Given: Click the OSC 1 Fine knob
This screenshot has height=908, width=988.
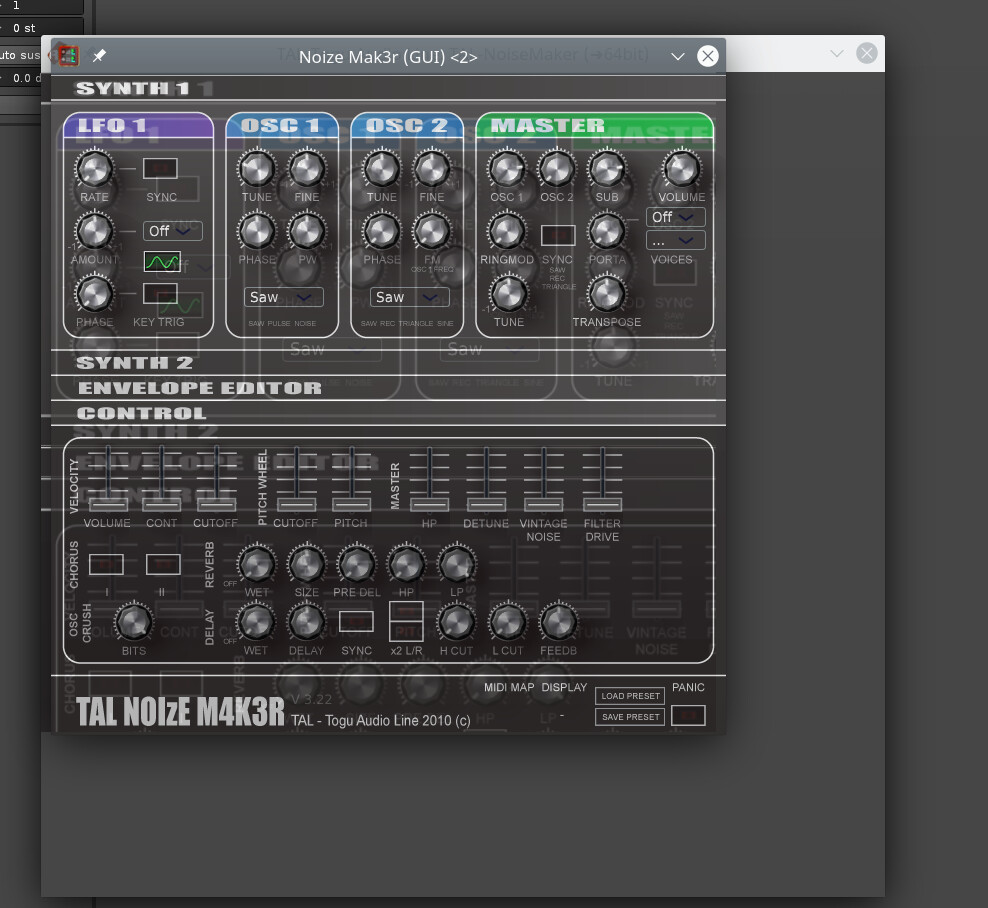Looking at the screenshot, I should (307, 169).
